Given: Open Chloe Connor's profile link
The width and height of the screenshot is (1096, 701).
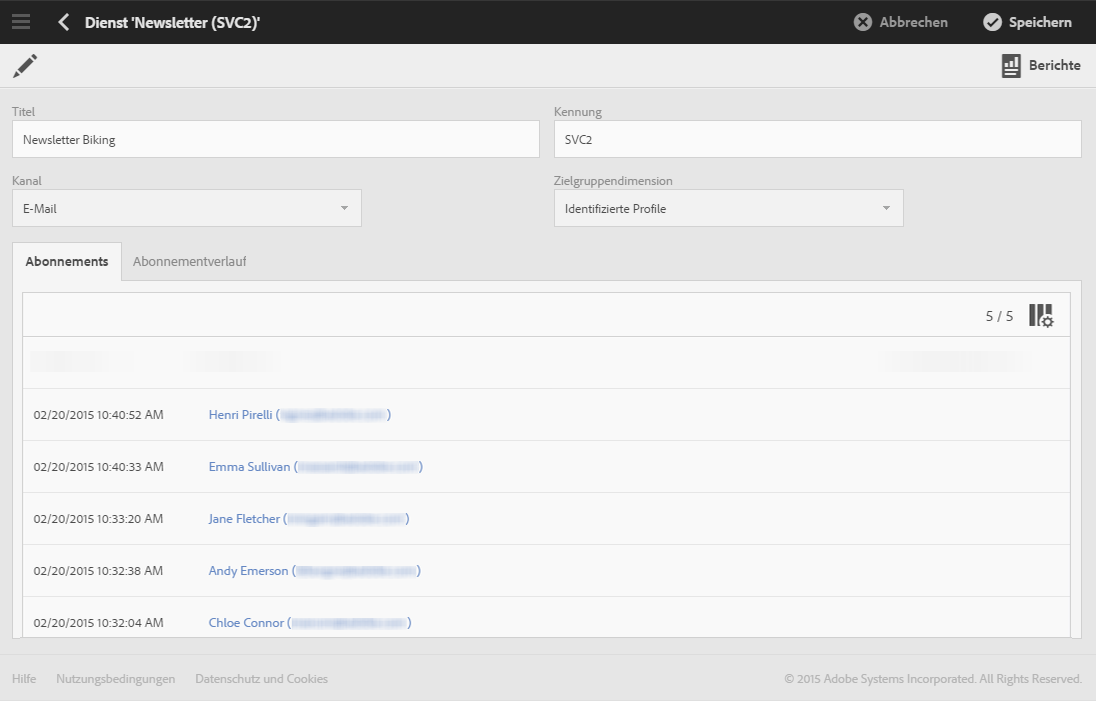Looking at the screenshot, I should tap(246, 623).
